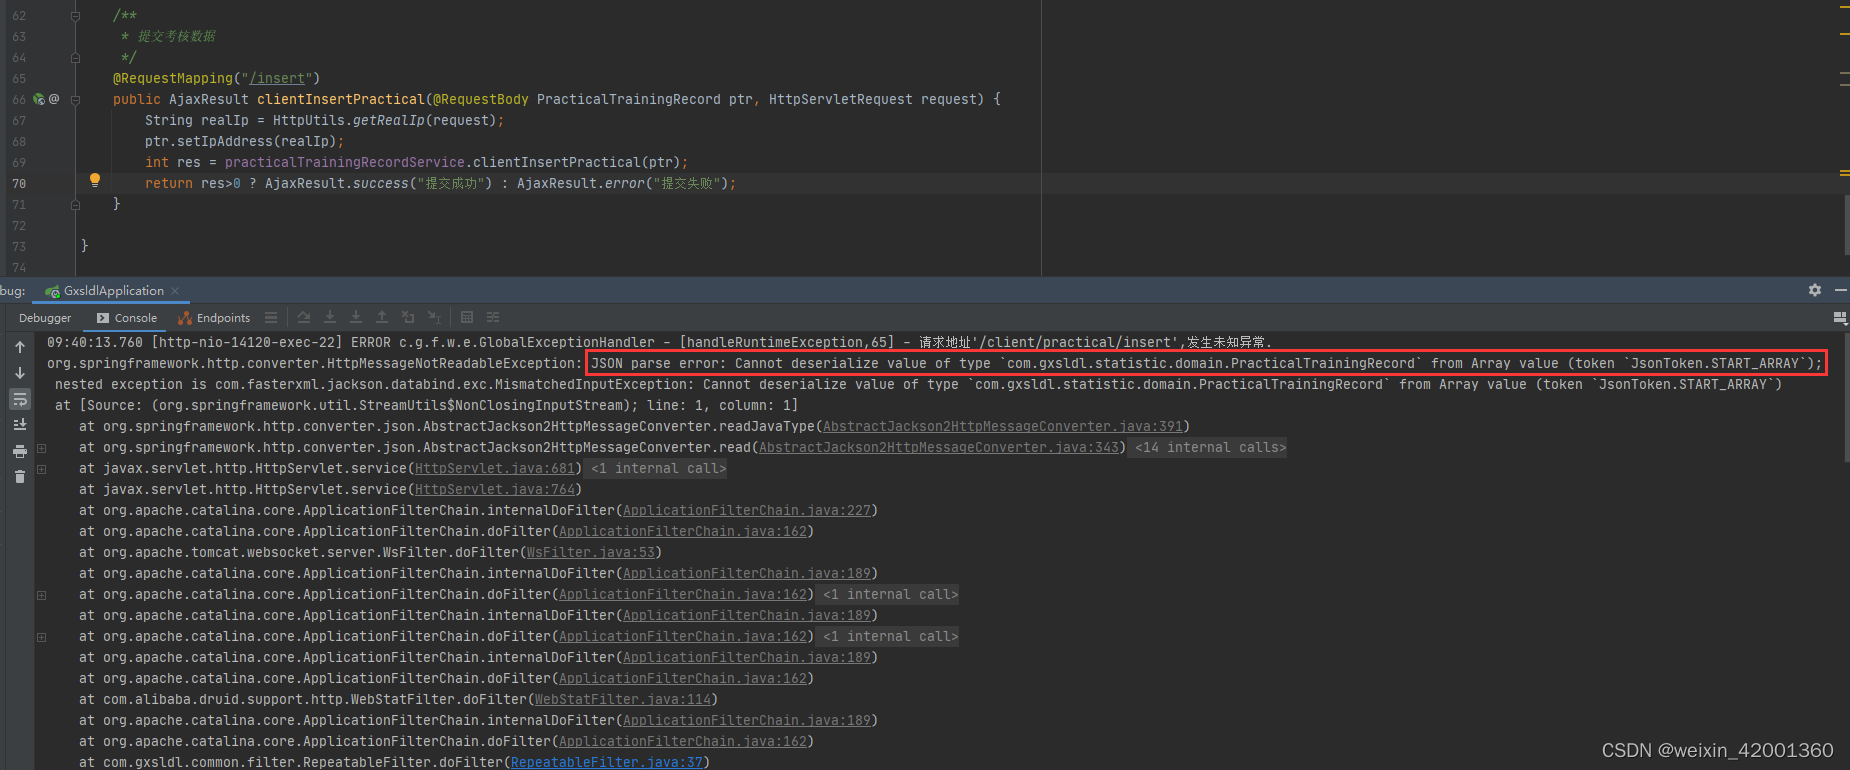Click 'clientInsertPractical' method name on line 66
The height and width of the screenshot is (770, 1850).
(x=341, y=99)
